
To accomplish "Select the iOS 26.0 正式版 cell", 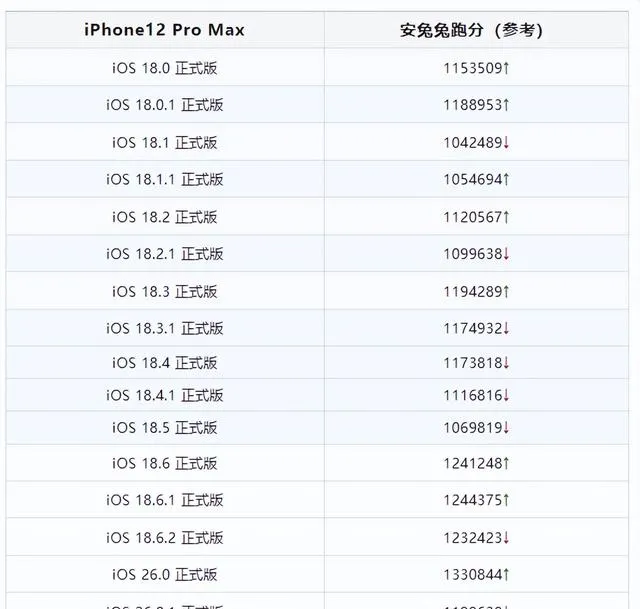I will coord(165,575).
